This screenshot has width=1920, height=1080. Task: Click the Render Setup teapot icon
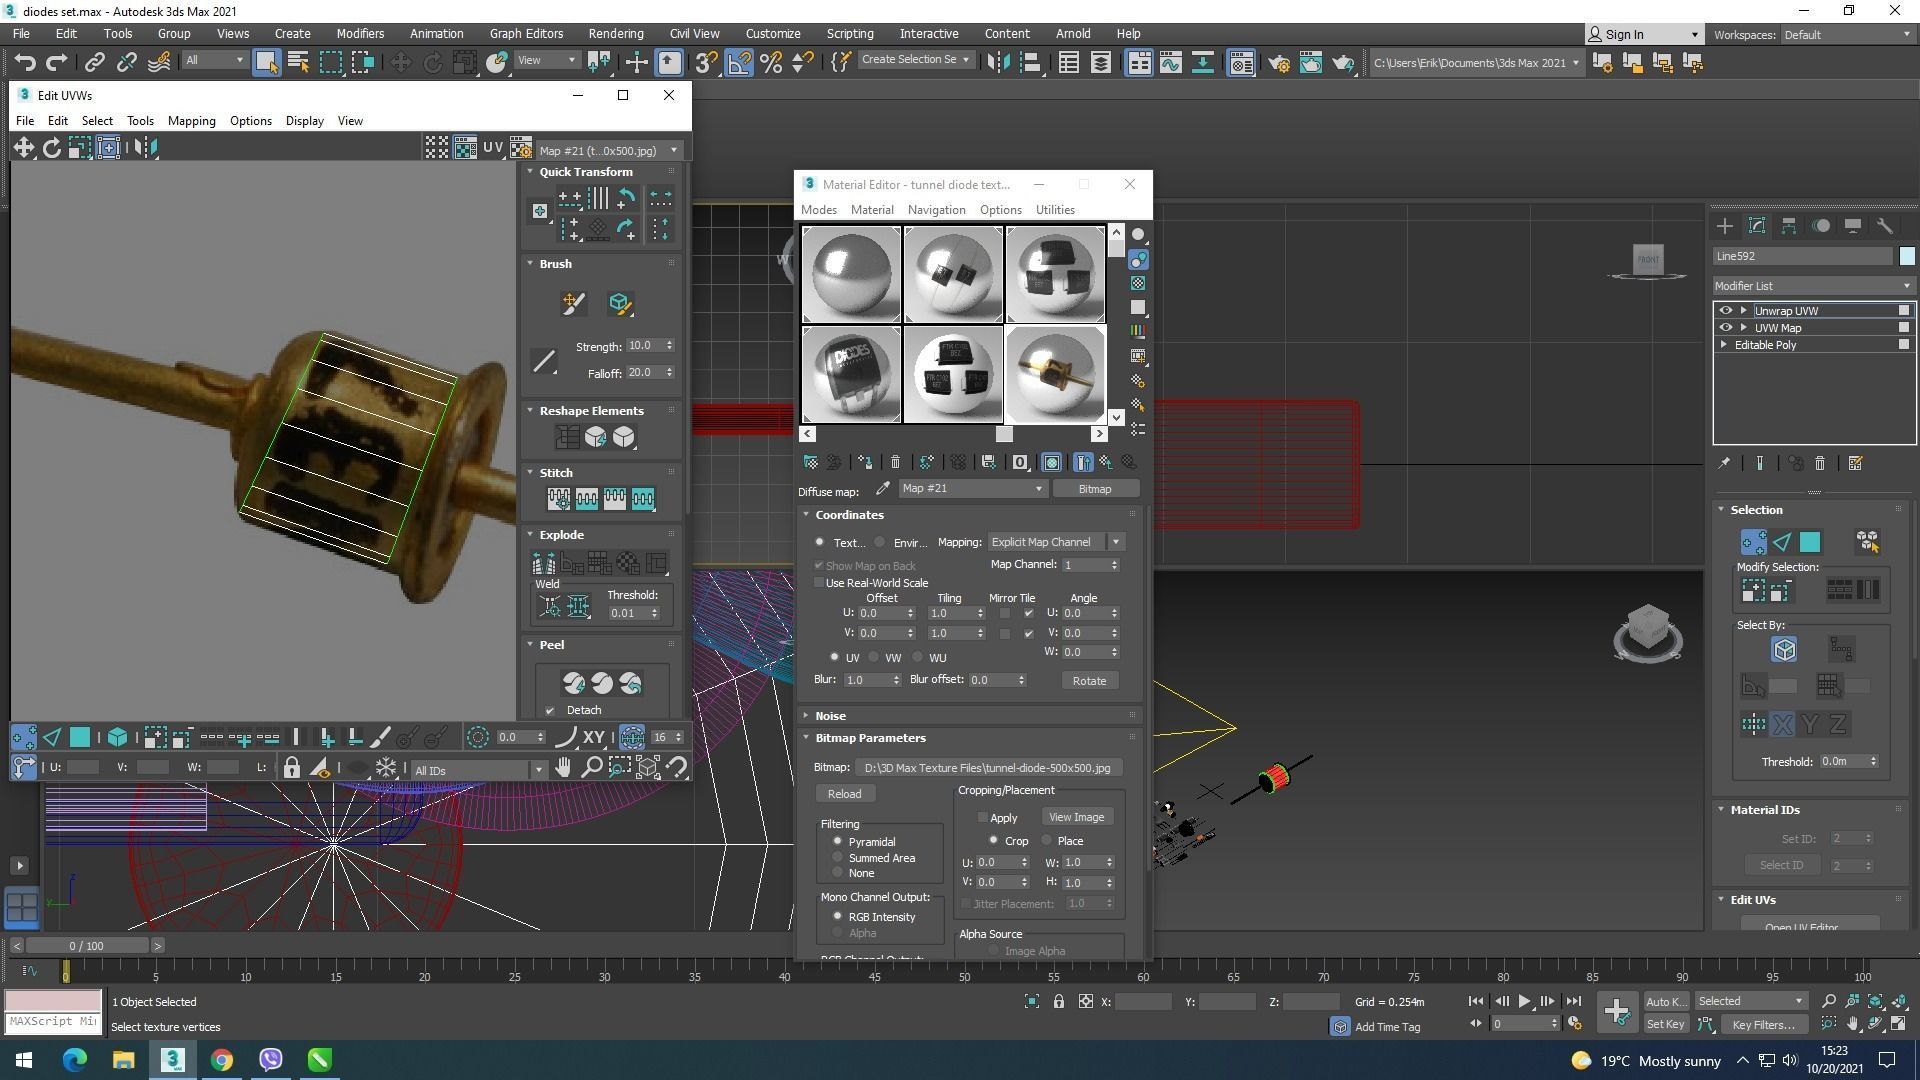tap(1278, 63)
